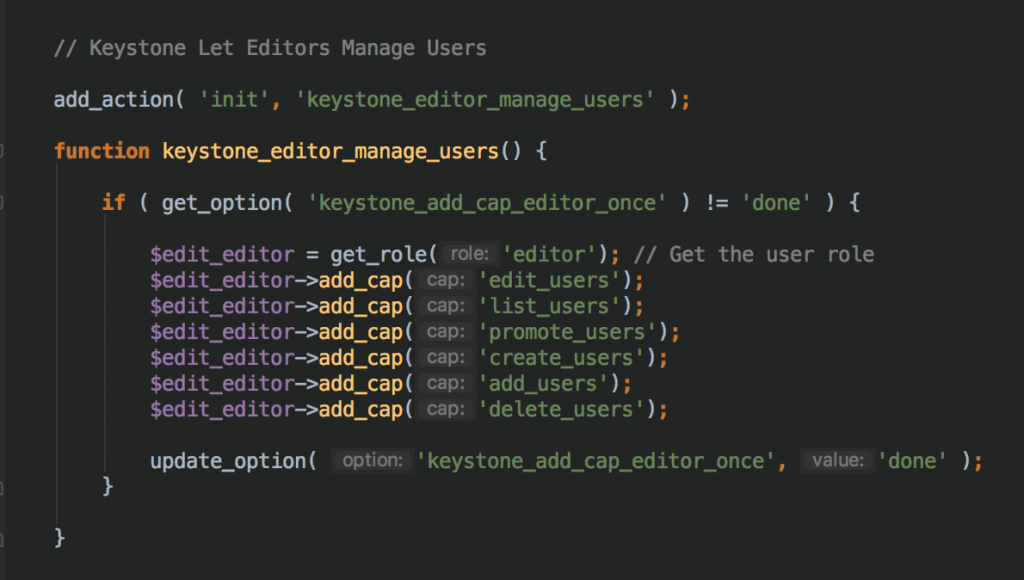Image resolution: width=1024 pixels, height=580 pixels.
Task: Click the 'promote_users' capability string
Action: coord(567,332)
